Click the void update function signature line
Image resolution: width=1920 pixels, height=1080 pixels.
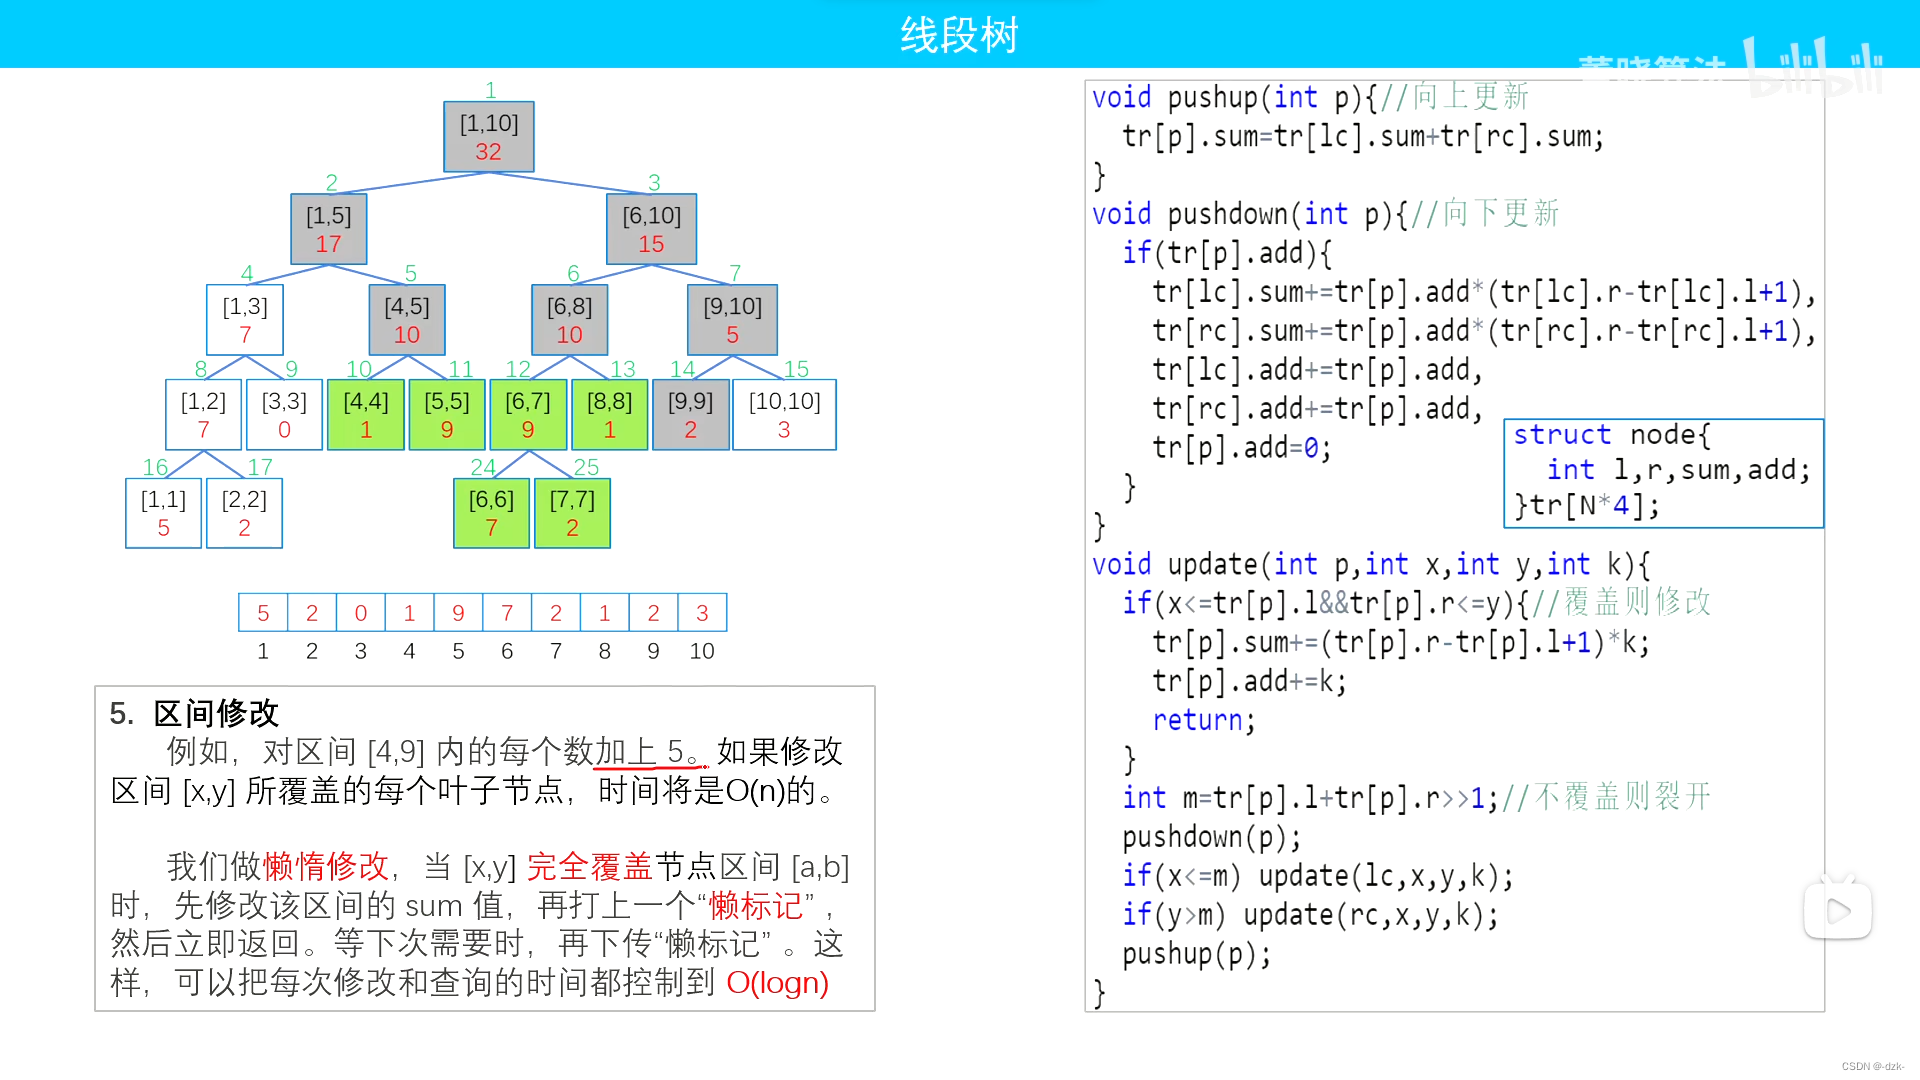(x=1371, y=565)
